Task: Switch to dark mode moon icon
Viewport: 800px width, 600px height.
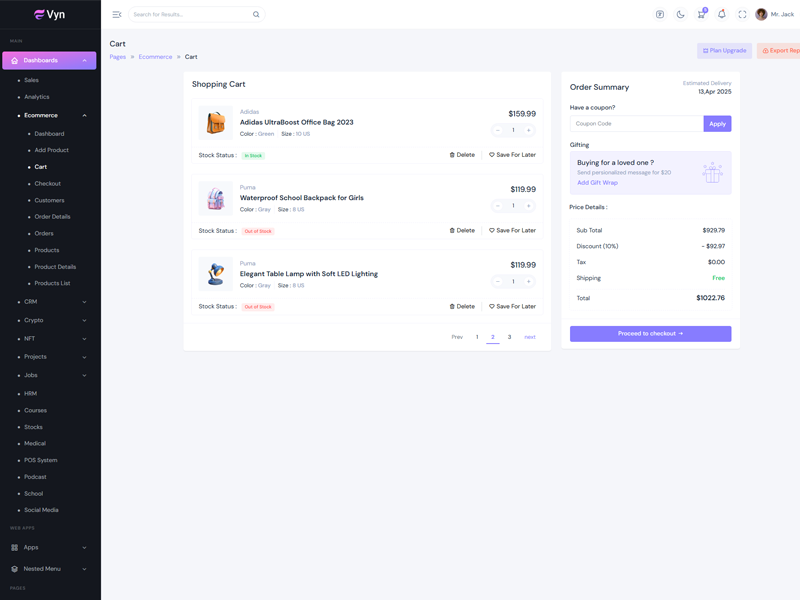Action: pos(681,15)
